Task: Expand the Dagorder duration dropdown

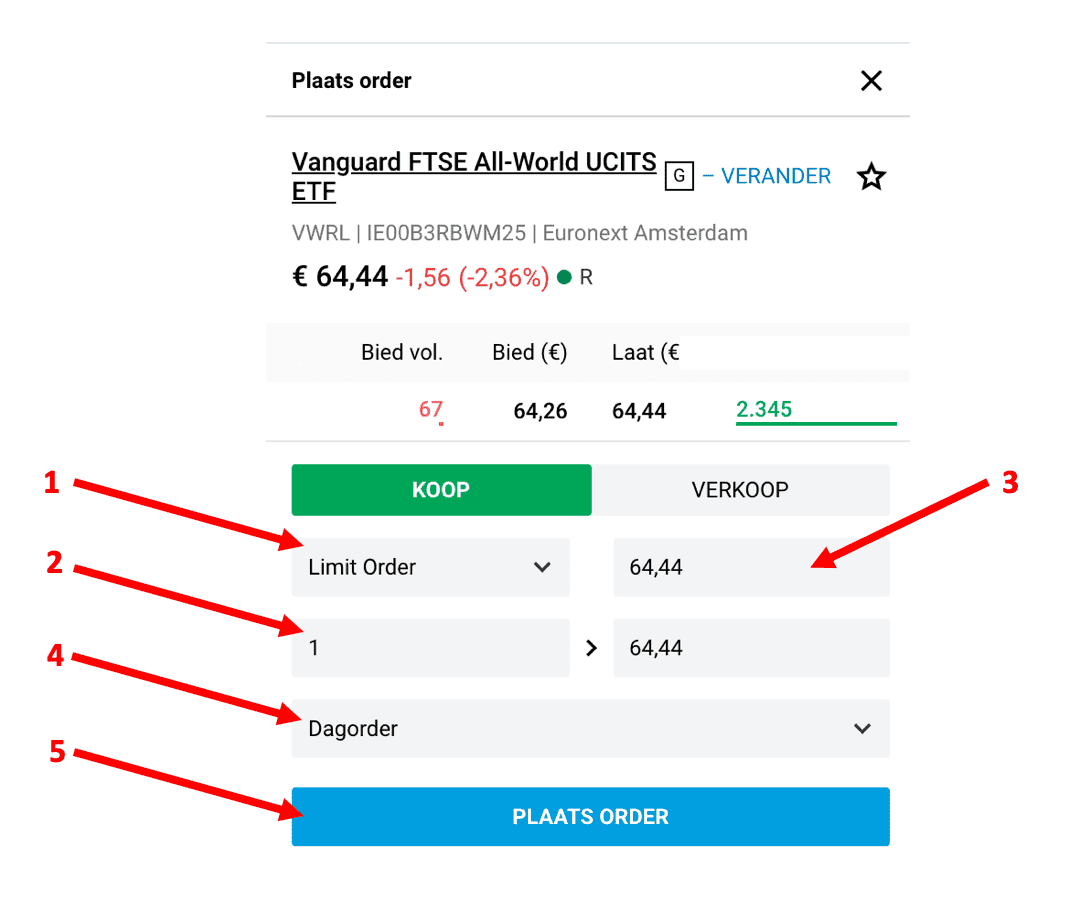Action: [590, 729]
